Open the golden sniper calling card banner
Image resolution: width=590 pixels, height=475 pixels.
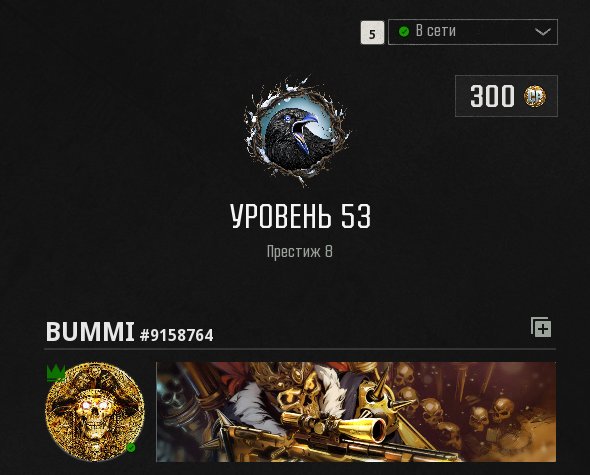point(356,412)
